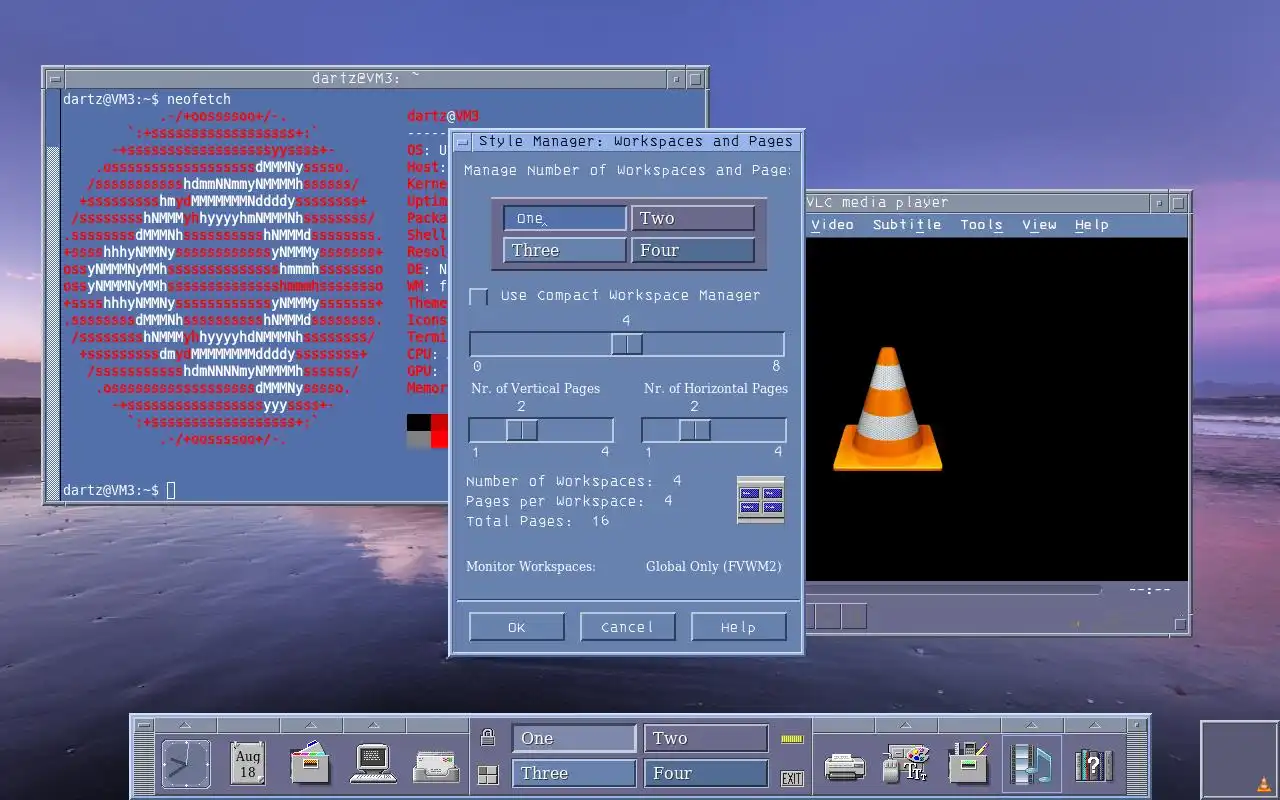The image size is (1280, 800).
Task: Click the VLC cone in the video area
Action: pos(887,409)
